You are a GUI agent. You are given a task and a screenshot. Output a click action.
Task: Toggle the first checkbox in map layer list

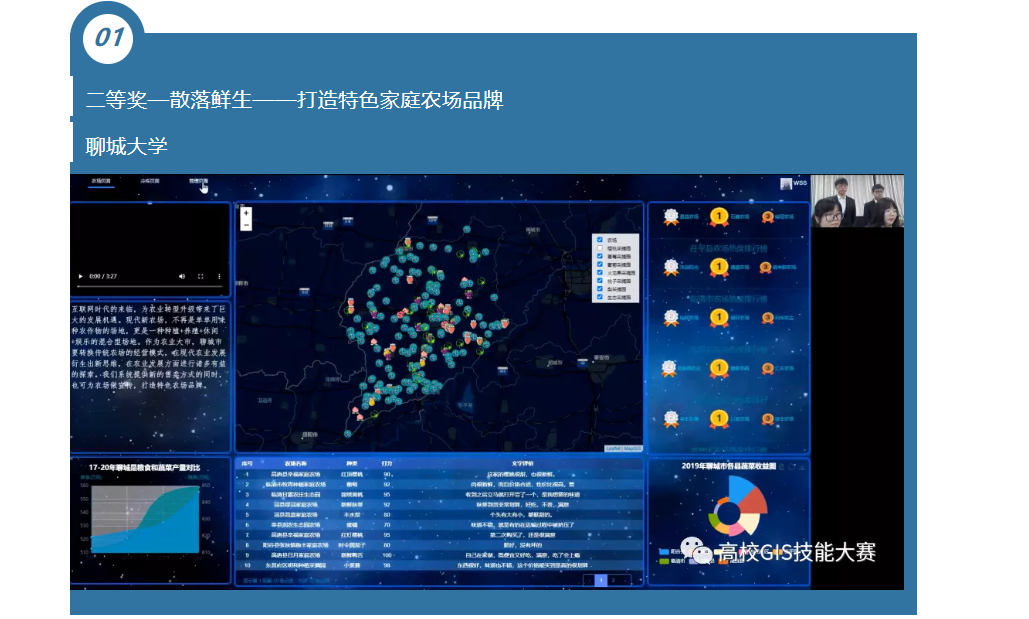[599, 240]
